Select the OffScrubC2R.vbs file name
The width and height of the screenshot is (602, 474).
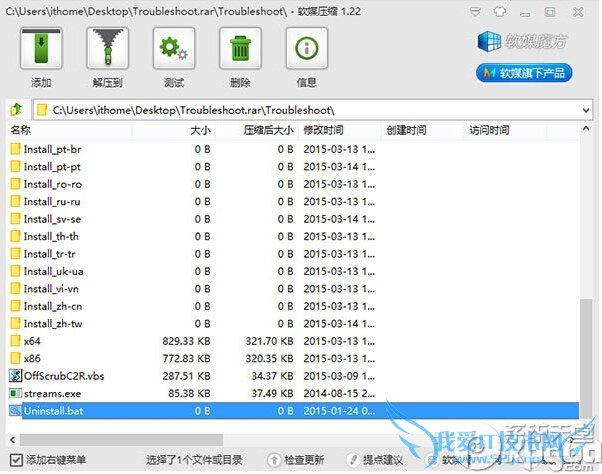click(x=64, y=376)
